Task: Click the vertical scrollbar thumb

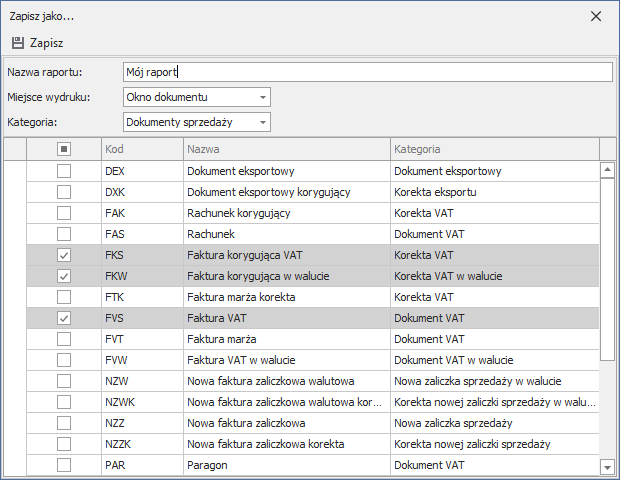Action: click(x=607, y=269)
